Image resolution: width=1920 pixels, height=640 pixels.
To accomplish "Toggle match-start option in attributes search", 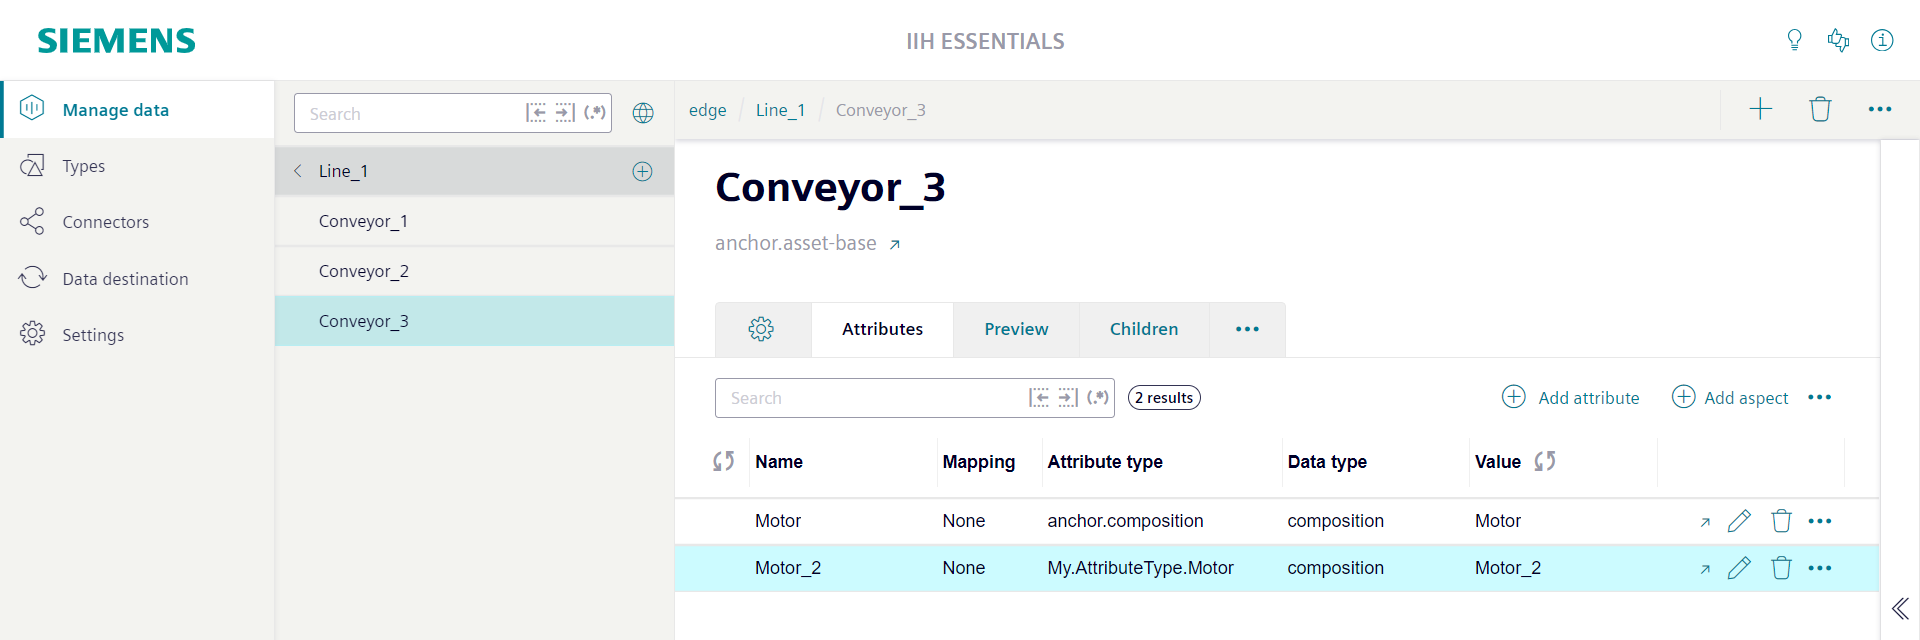I will 1040,397.
